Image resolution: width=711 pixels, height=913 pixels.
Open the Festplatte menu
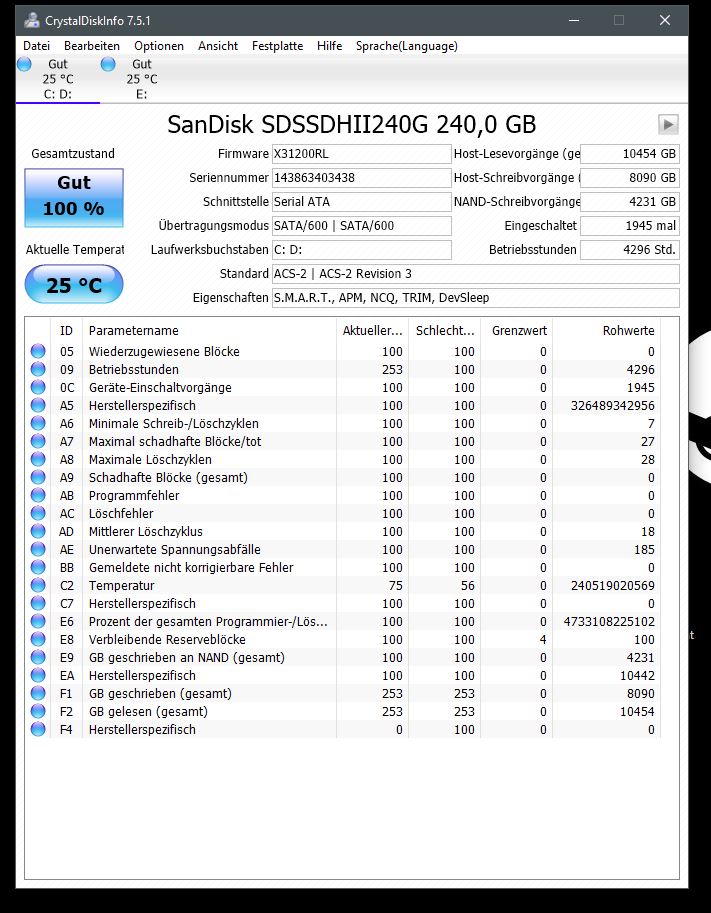(277, 46)
